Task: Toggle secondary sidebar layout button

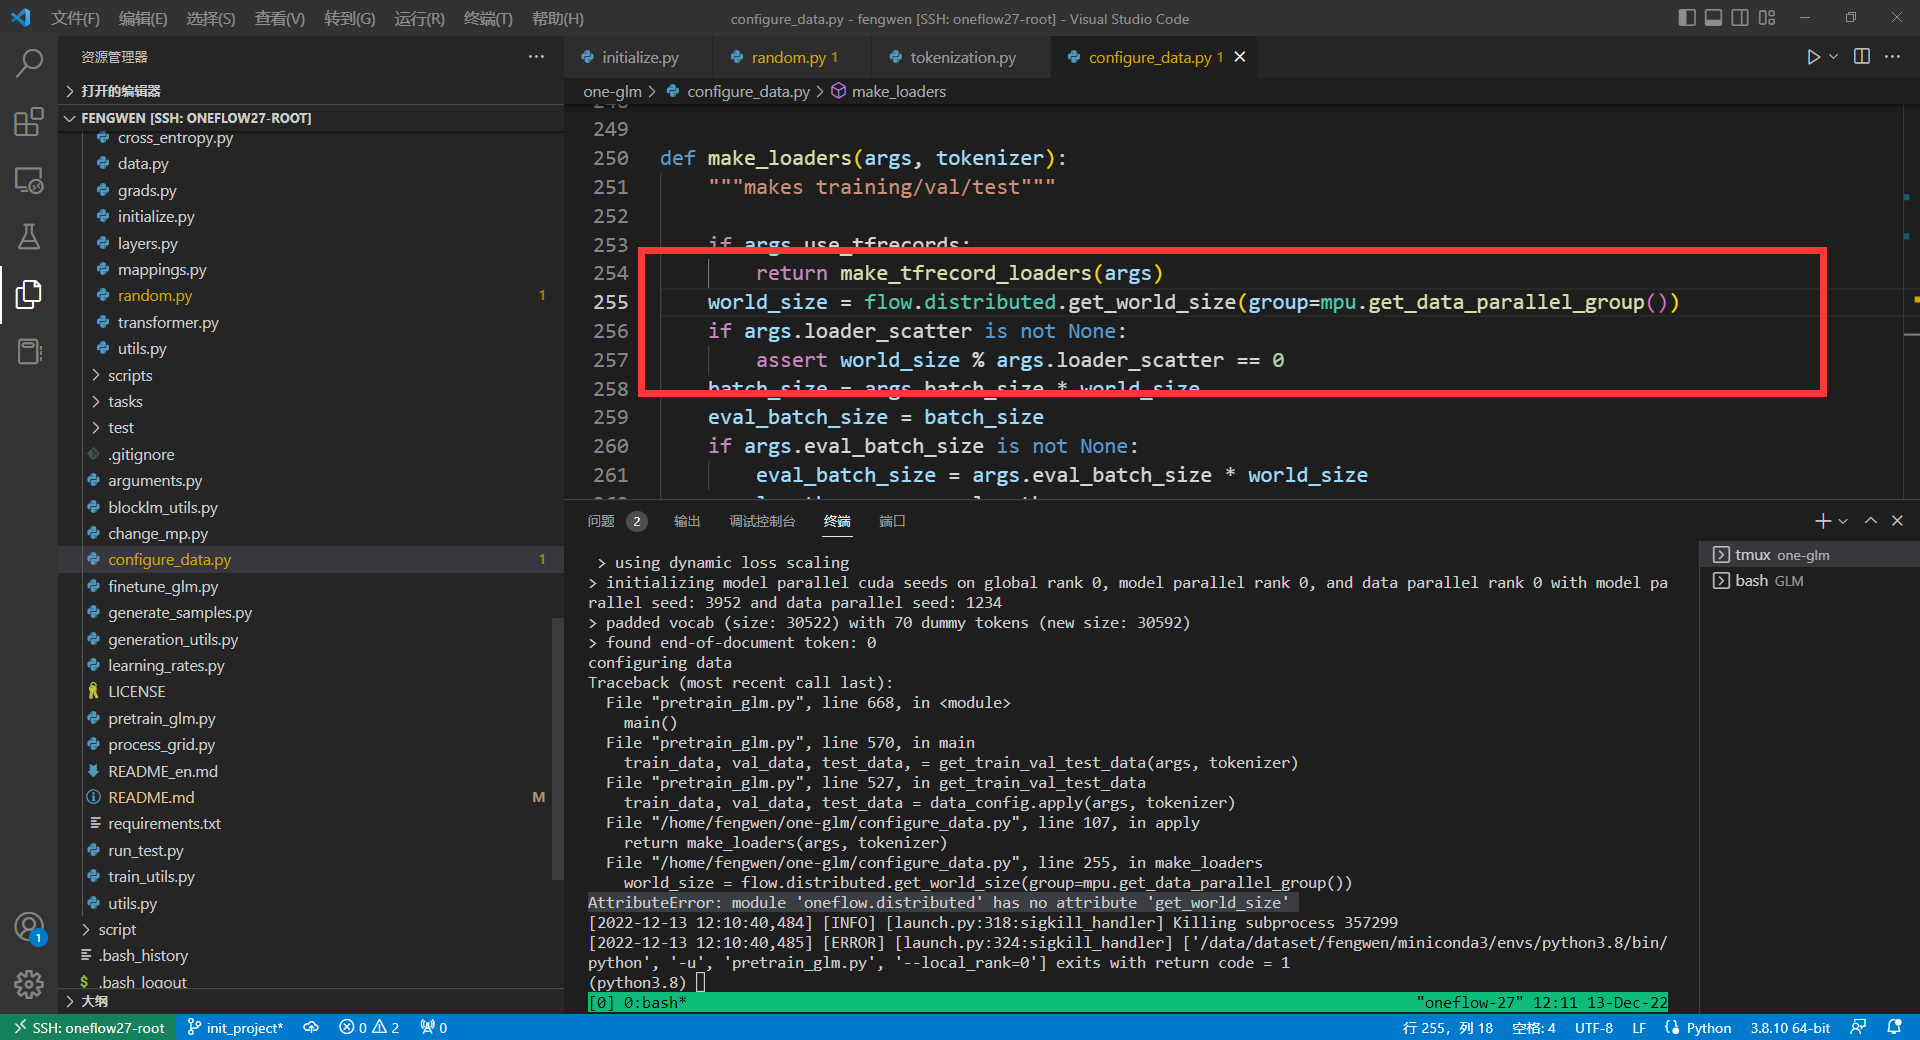Action: (1740, 18)
